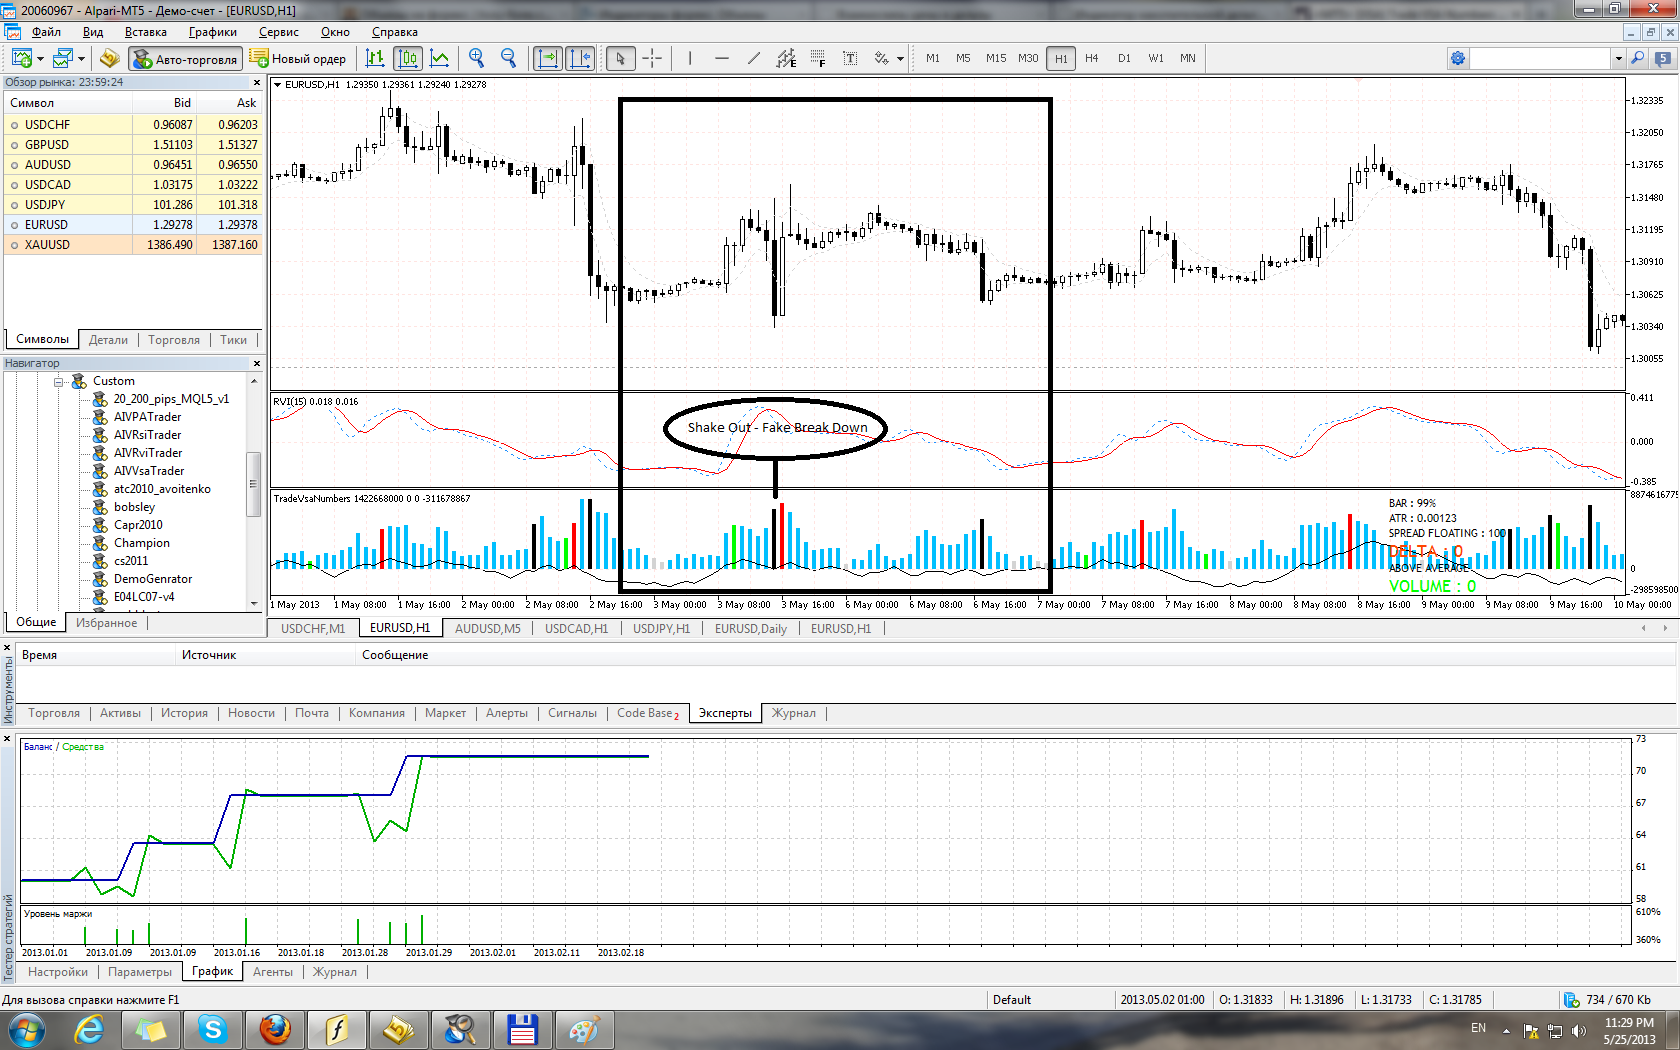Open Skype from the Windows taskbar
1680x1050 pixels.
(213, 1029)
